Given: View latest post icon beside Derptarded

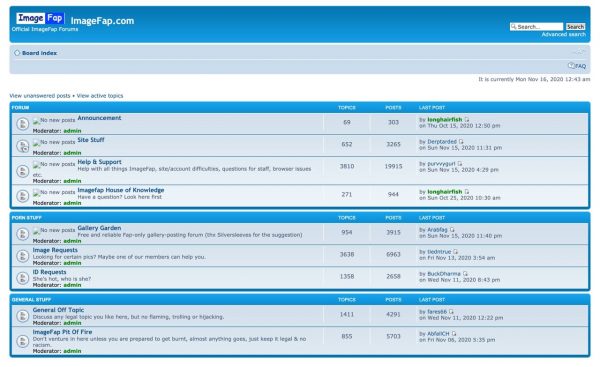Looking at the screenshot, I should pos(461,142).
